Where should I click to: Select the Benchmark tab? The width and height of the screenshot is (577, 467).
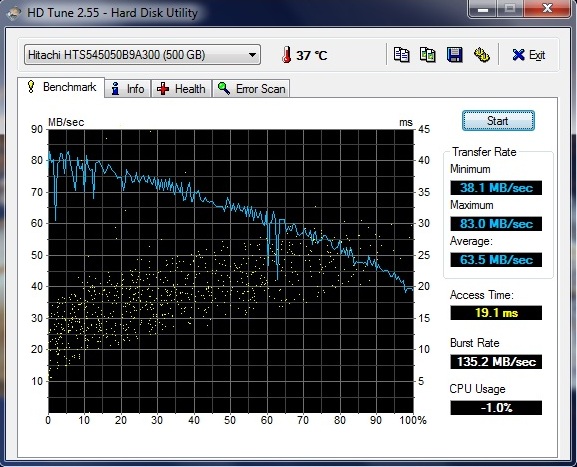pyautogui.click(x=61, y=88)
